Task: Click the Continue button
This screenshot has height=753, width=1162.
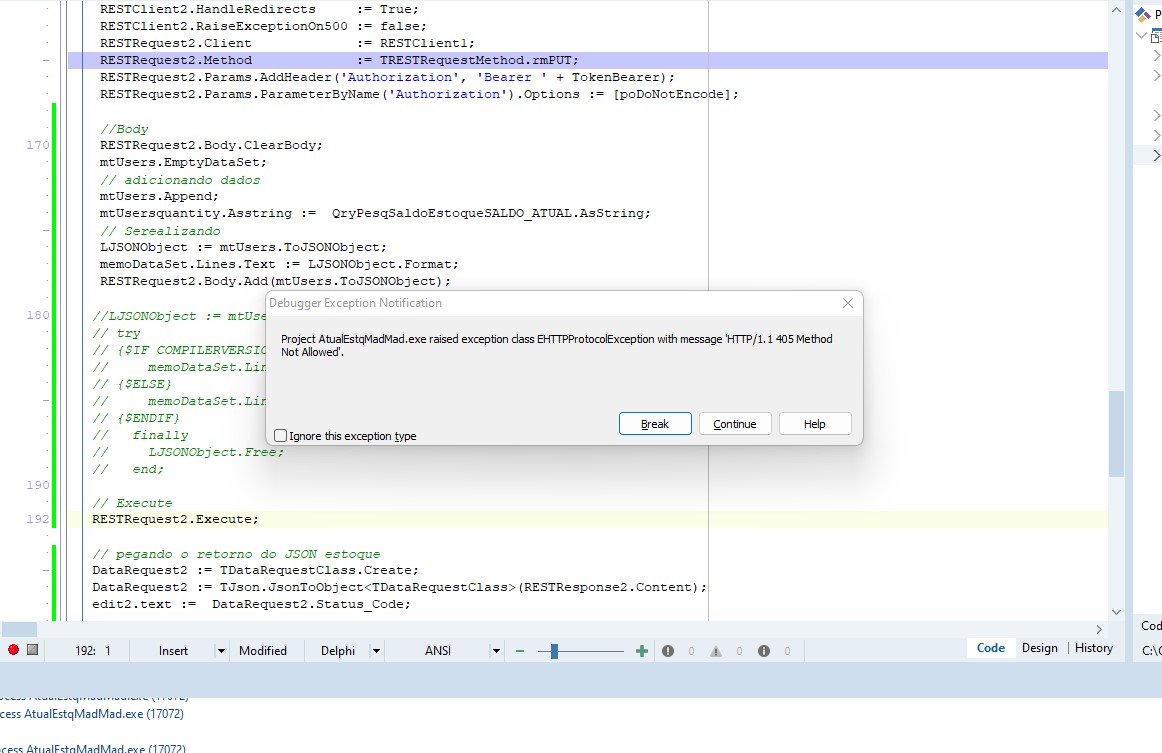Action: (735, 424)
